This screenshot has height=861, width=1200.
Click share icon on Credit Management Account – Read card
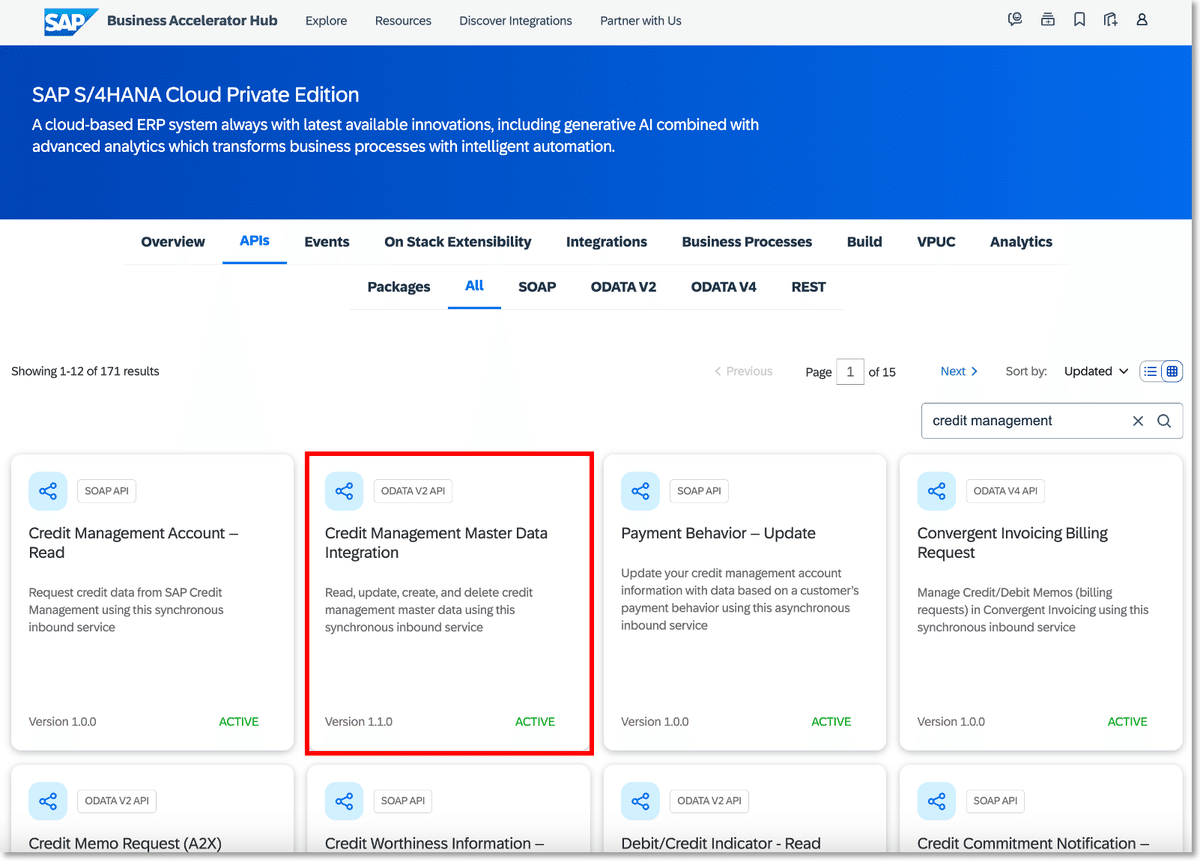[48, 491]
